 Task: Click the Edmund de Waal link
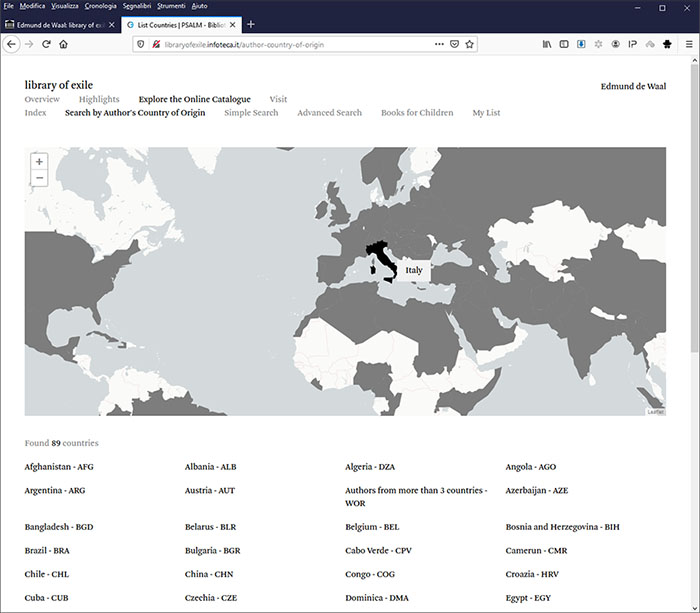coord(633,86)
